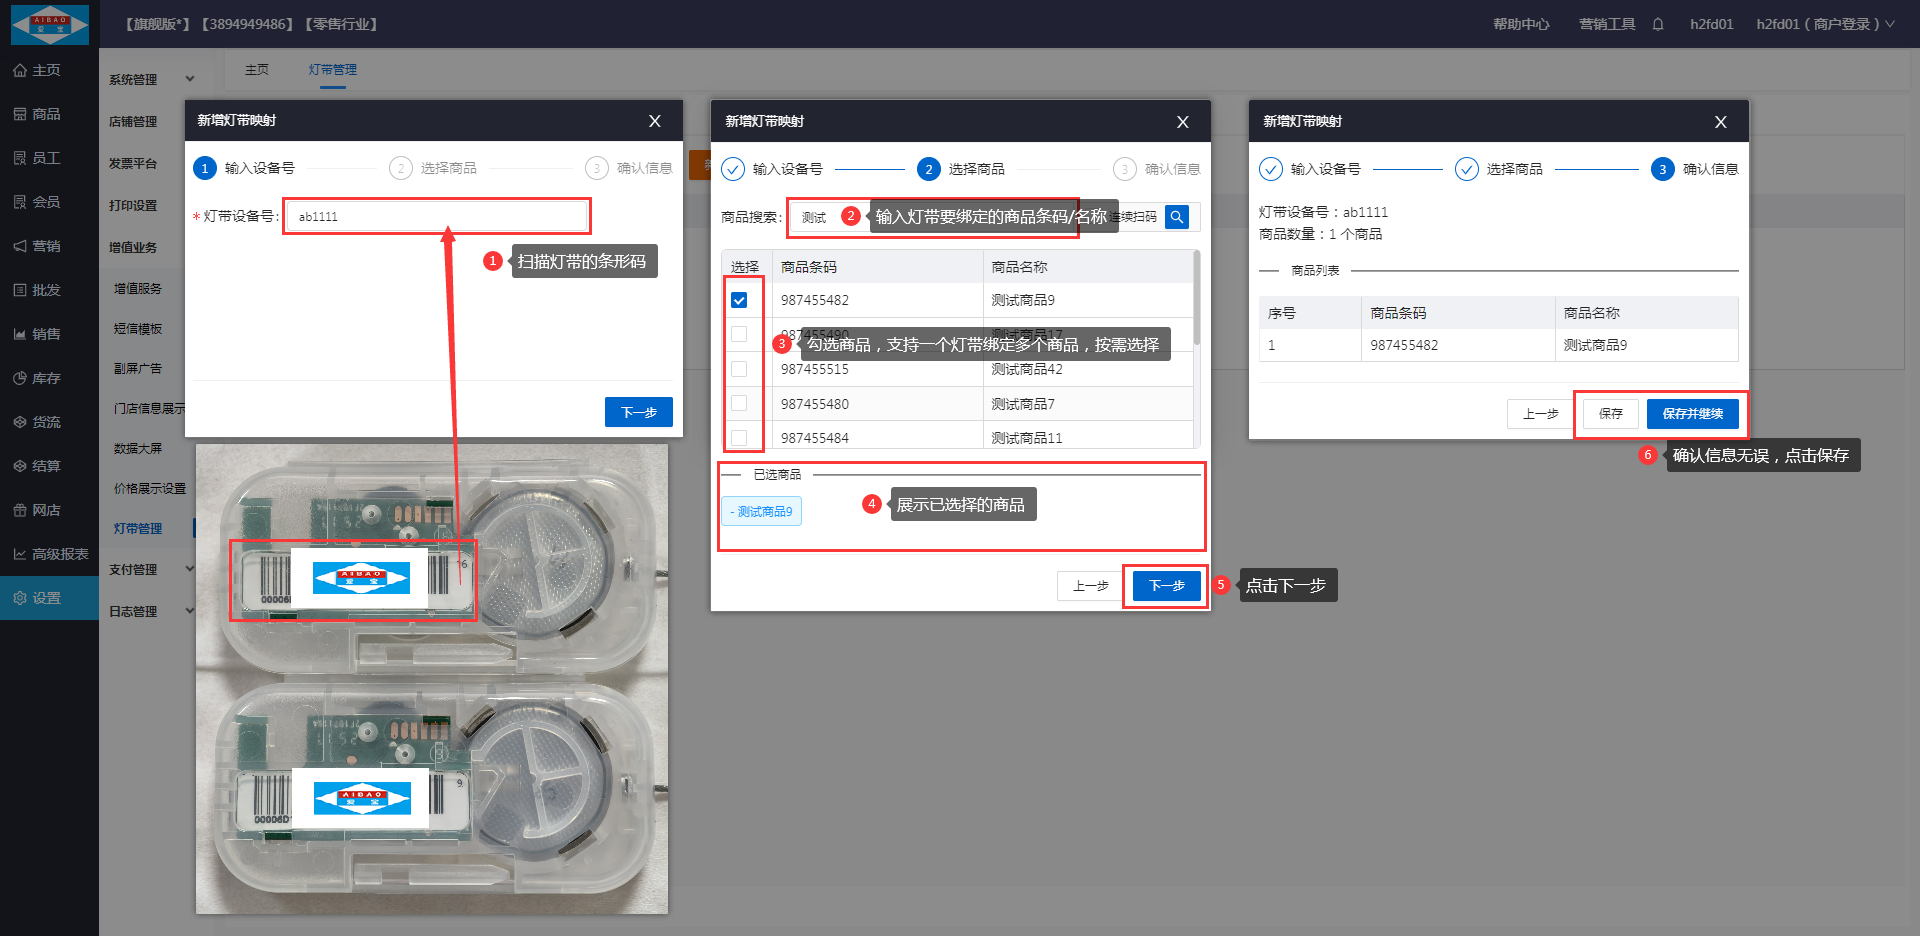1920x936 pixels.
Task: Check the box for product 987455515
Action: pos(739,369)
